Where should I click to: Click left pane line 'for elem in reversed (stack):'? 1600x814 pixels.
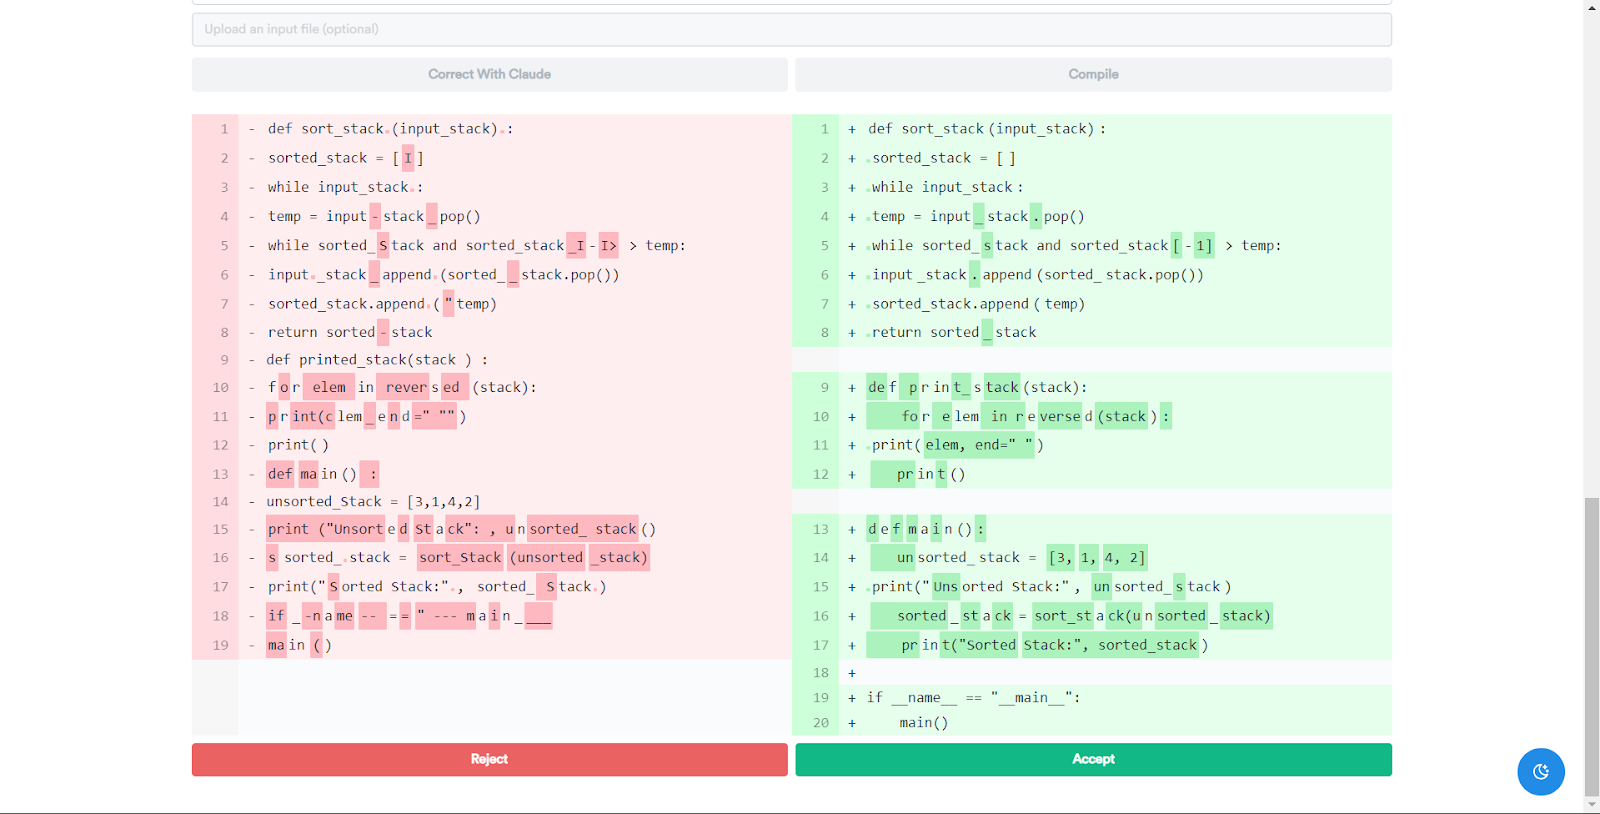[402, 387]
